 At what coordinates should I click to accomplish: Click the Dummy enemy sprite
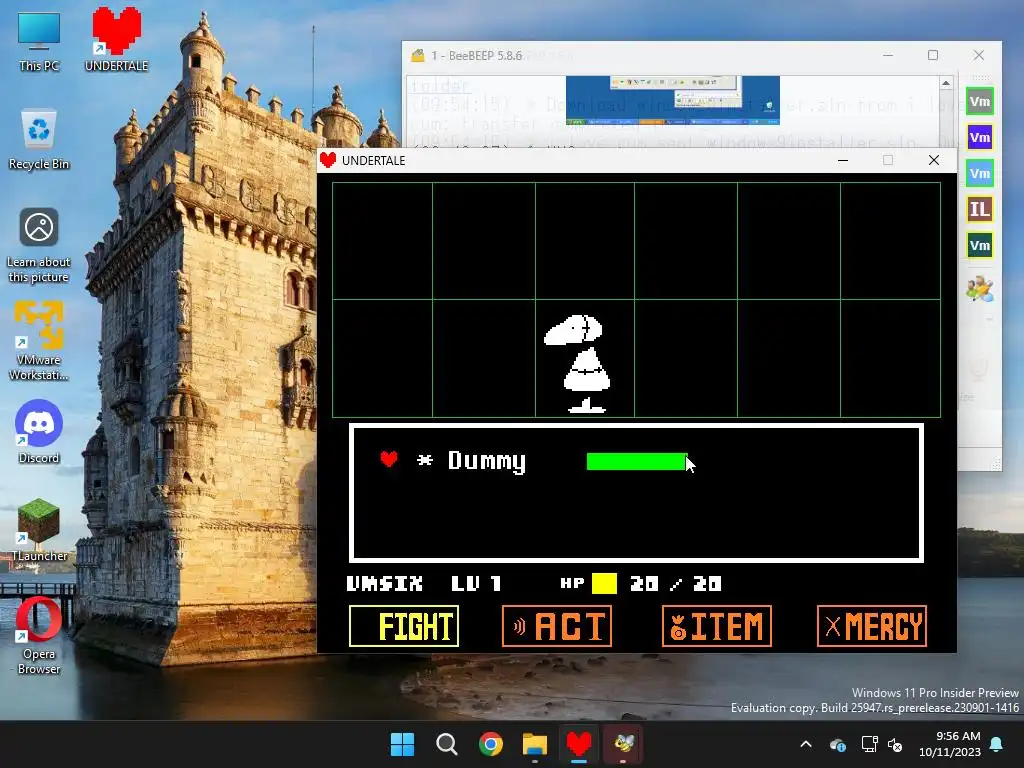click(x=578, y=363)
